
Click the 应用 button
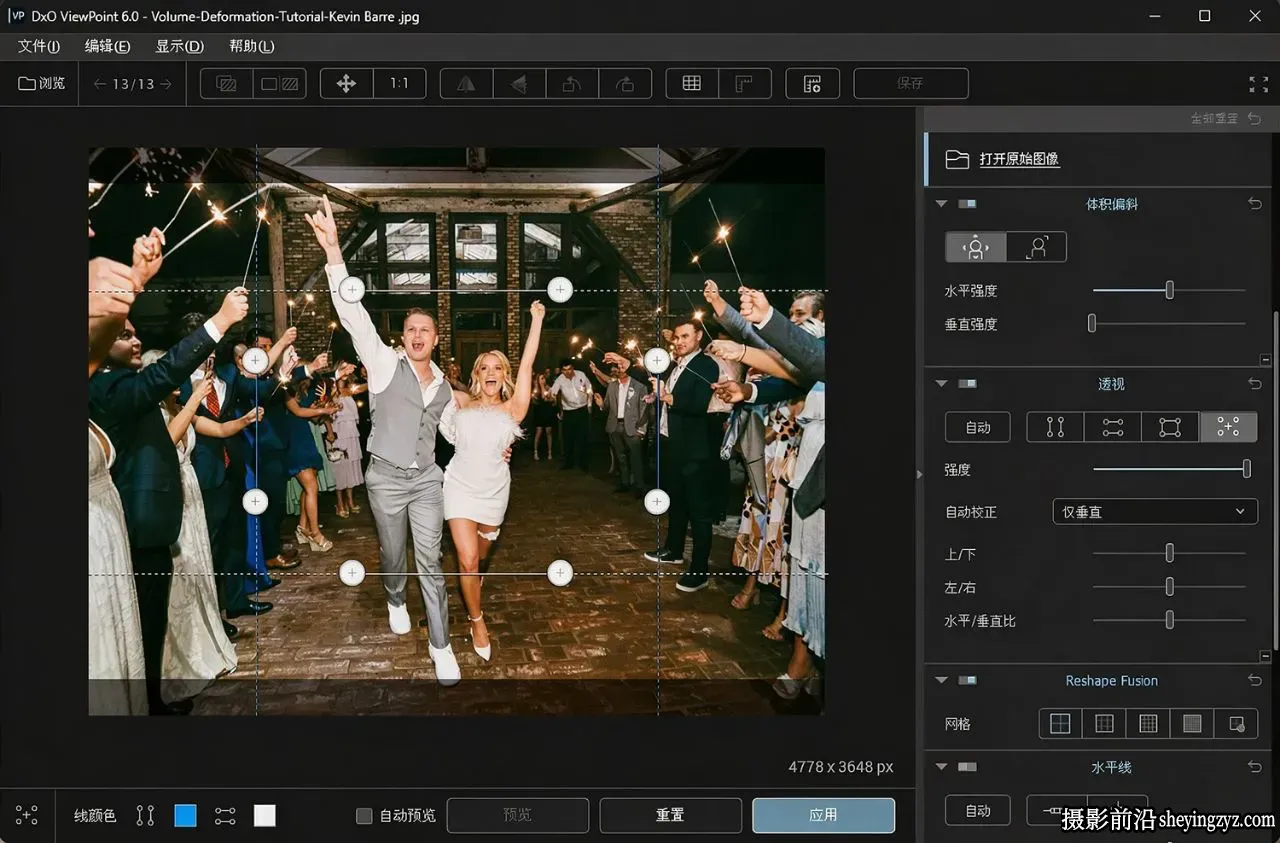[823, 815]
